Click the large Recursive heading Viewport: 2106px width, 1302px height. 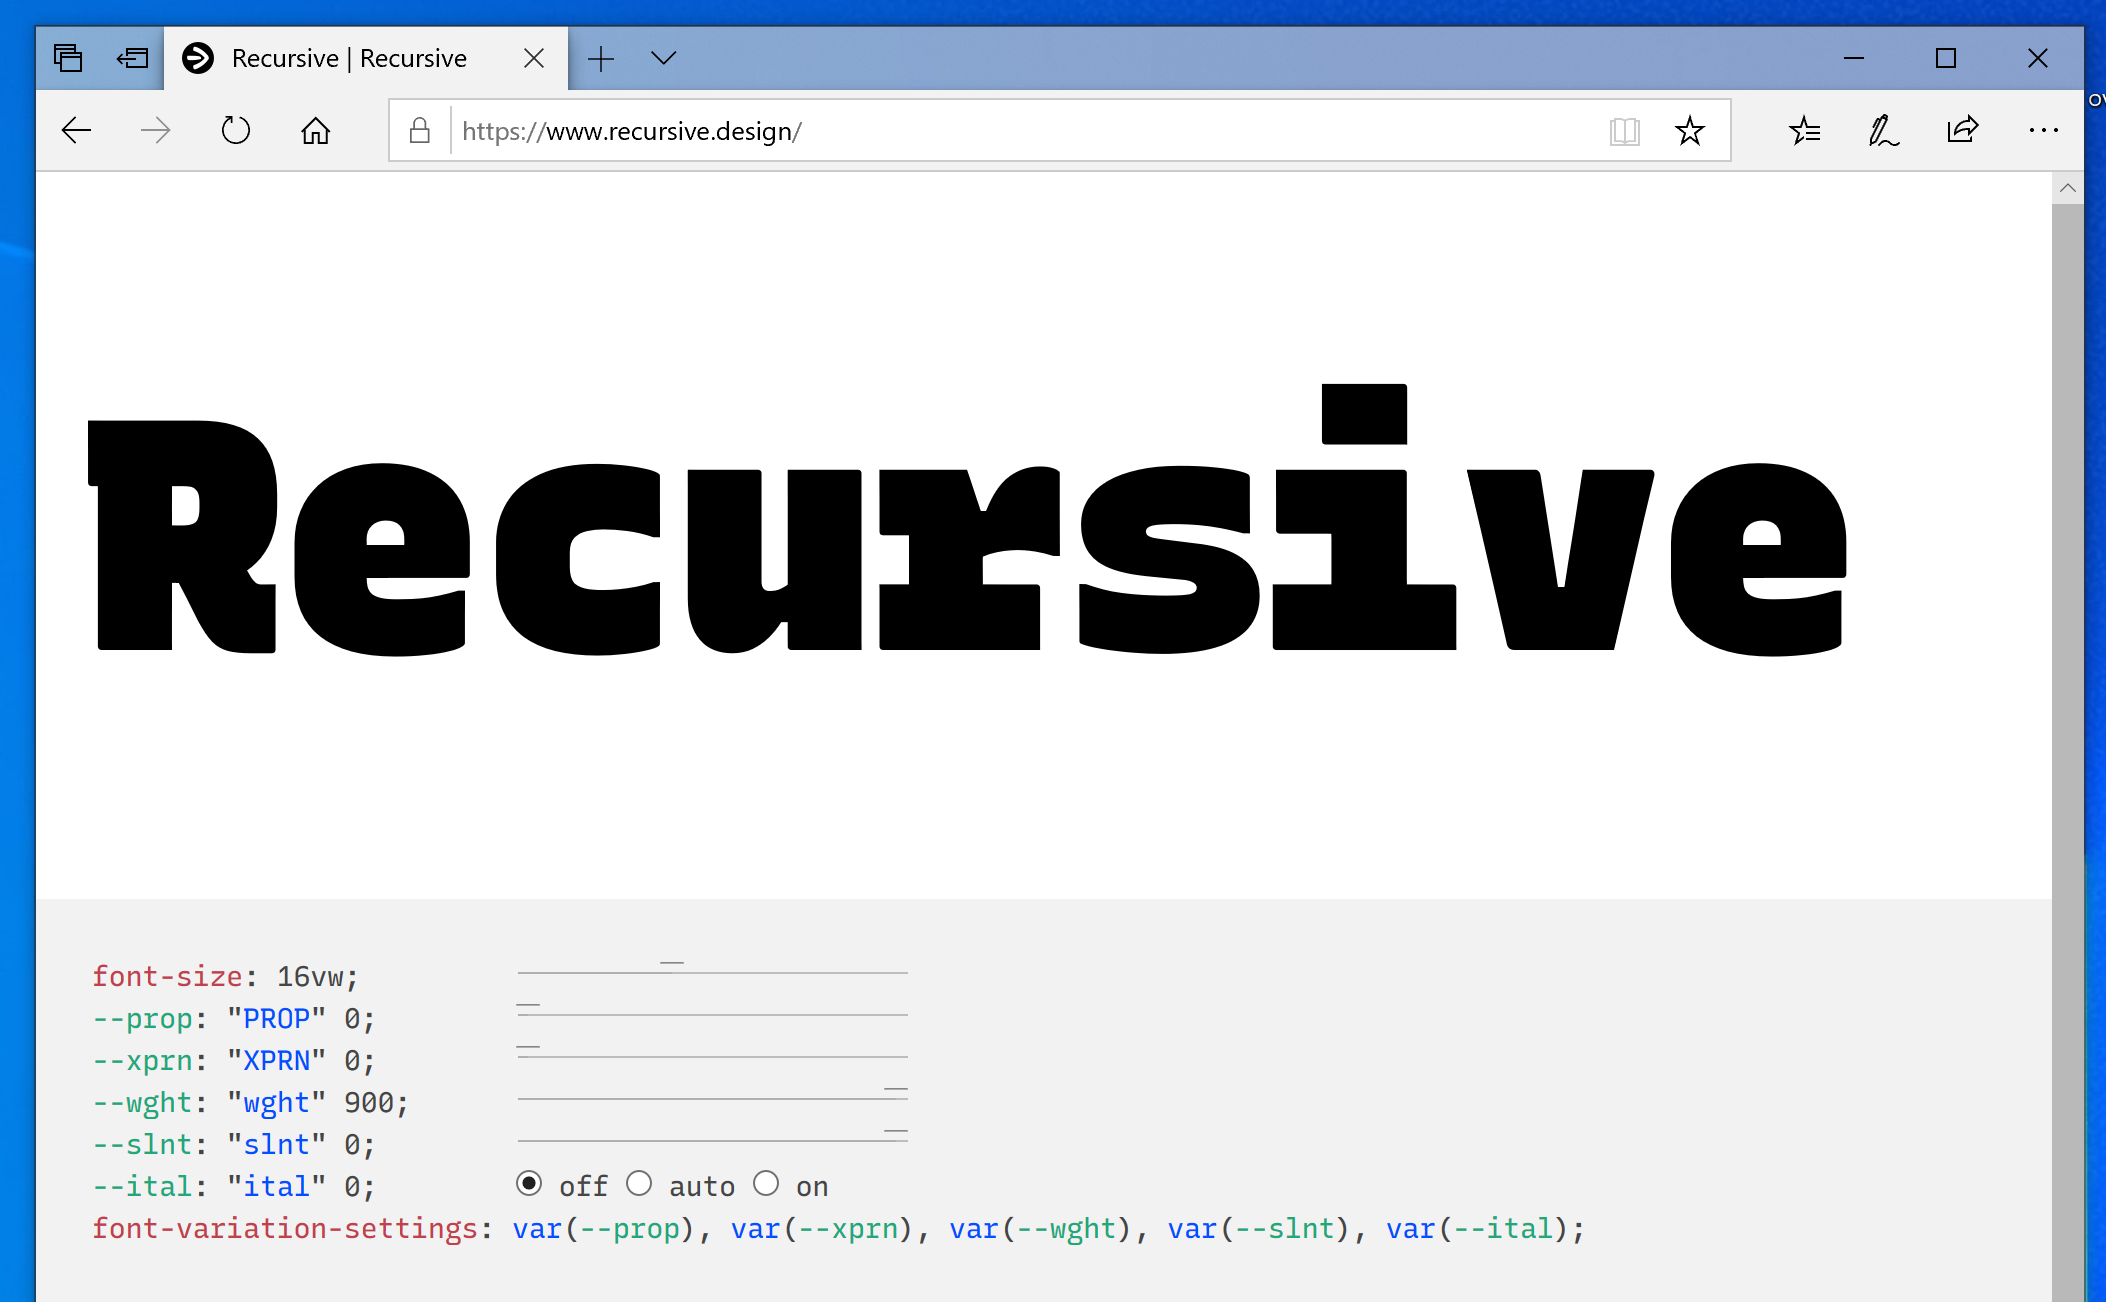click(x=968, y=540)
